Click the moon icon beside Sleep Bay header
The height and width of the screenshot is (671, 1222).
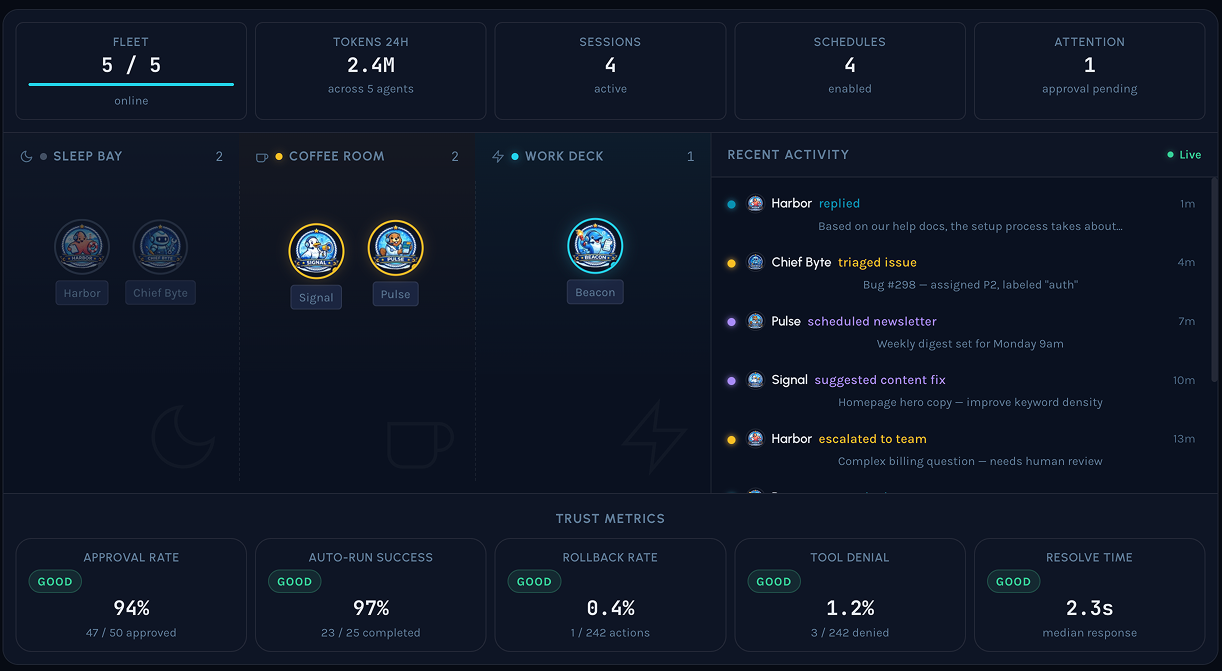27,157
